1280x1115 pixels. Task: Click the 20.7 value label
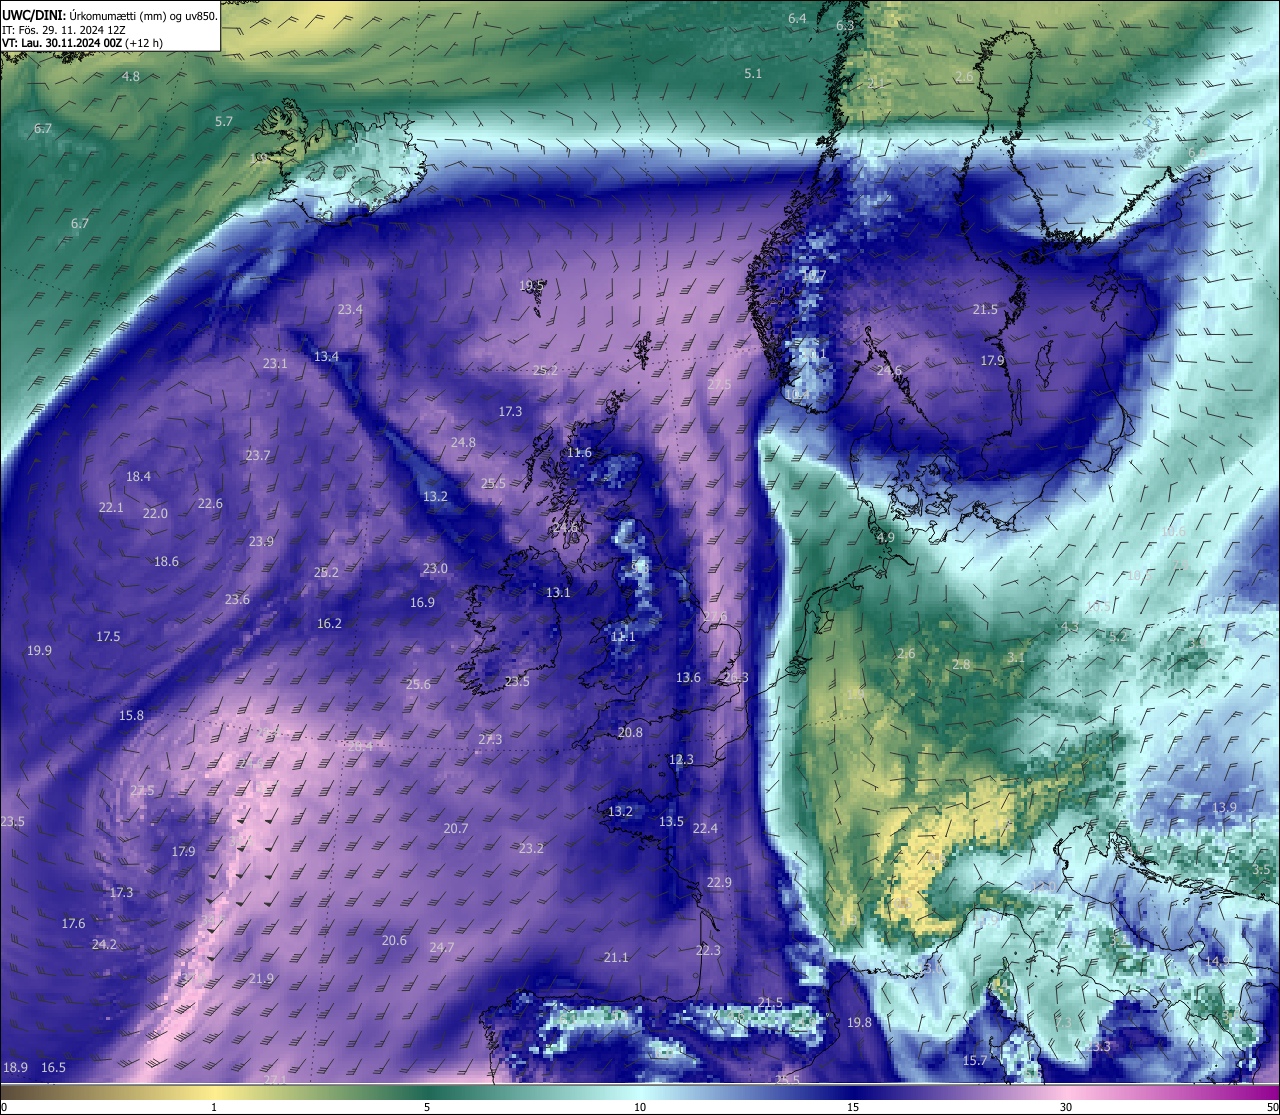[455, 829]
